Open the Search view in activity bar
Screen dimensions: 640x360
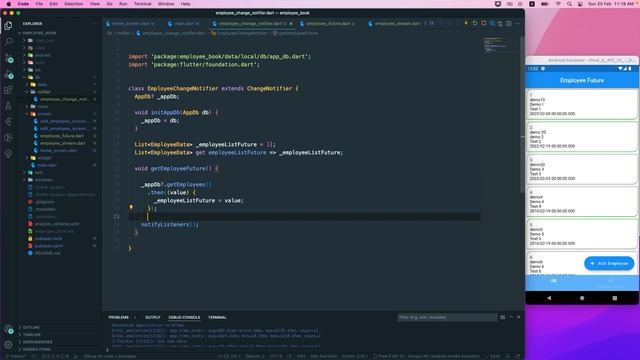click(x=8, y=41)
